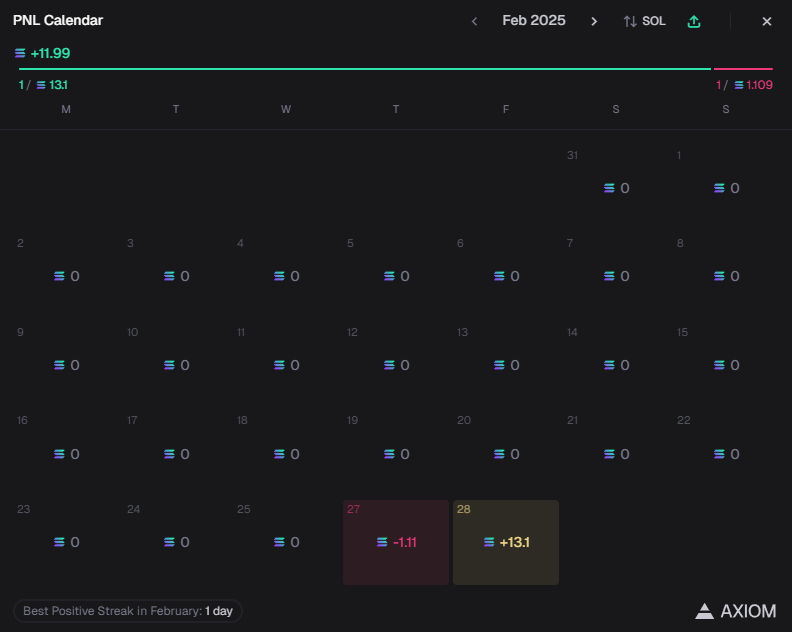
Task: Click the +11.99 total PNL value
Action: click(x=51, y=53)
